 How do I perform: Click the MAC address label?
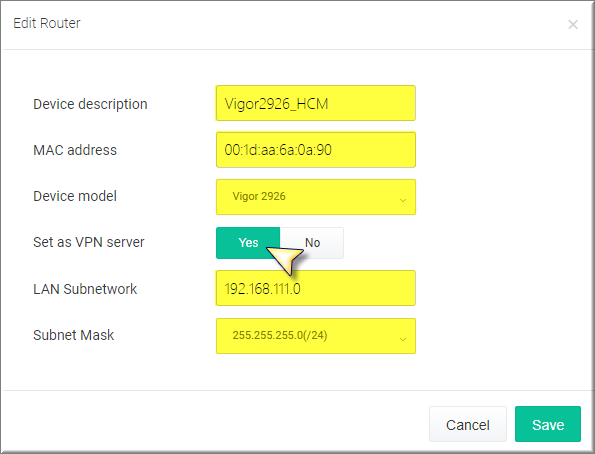[75, 150]
